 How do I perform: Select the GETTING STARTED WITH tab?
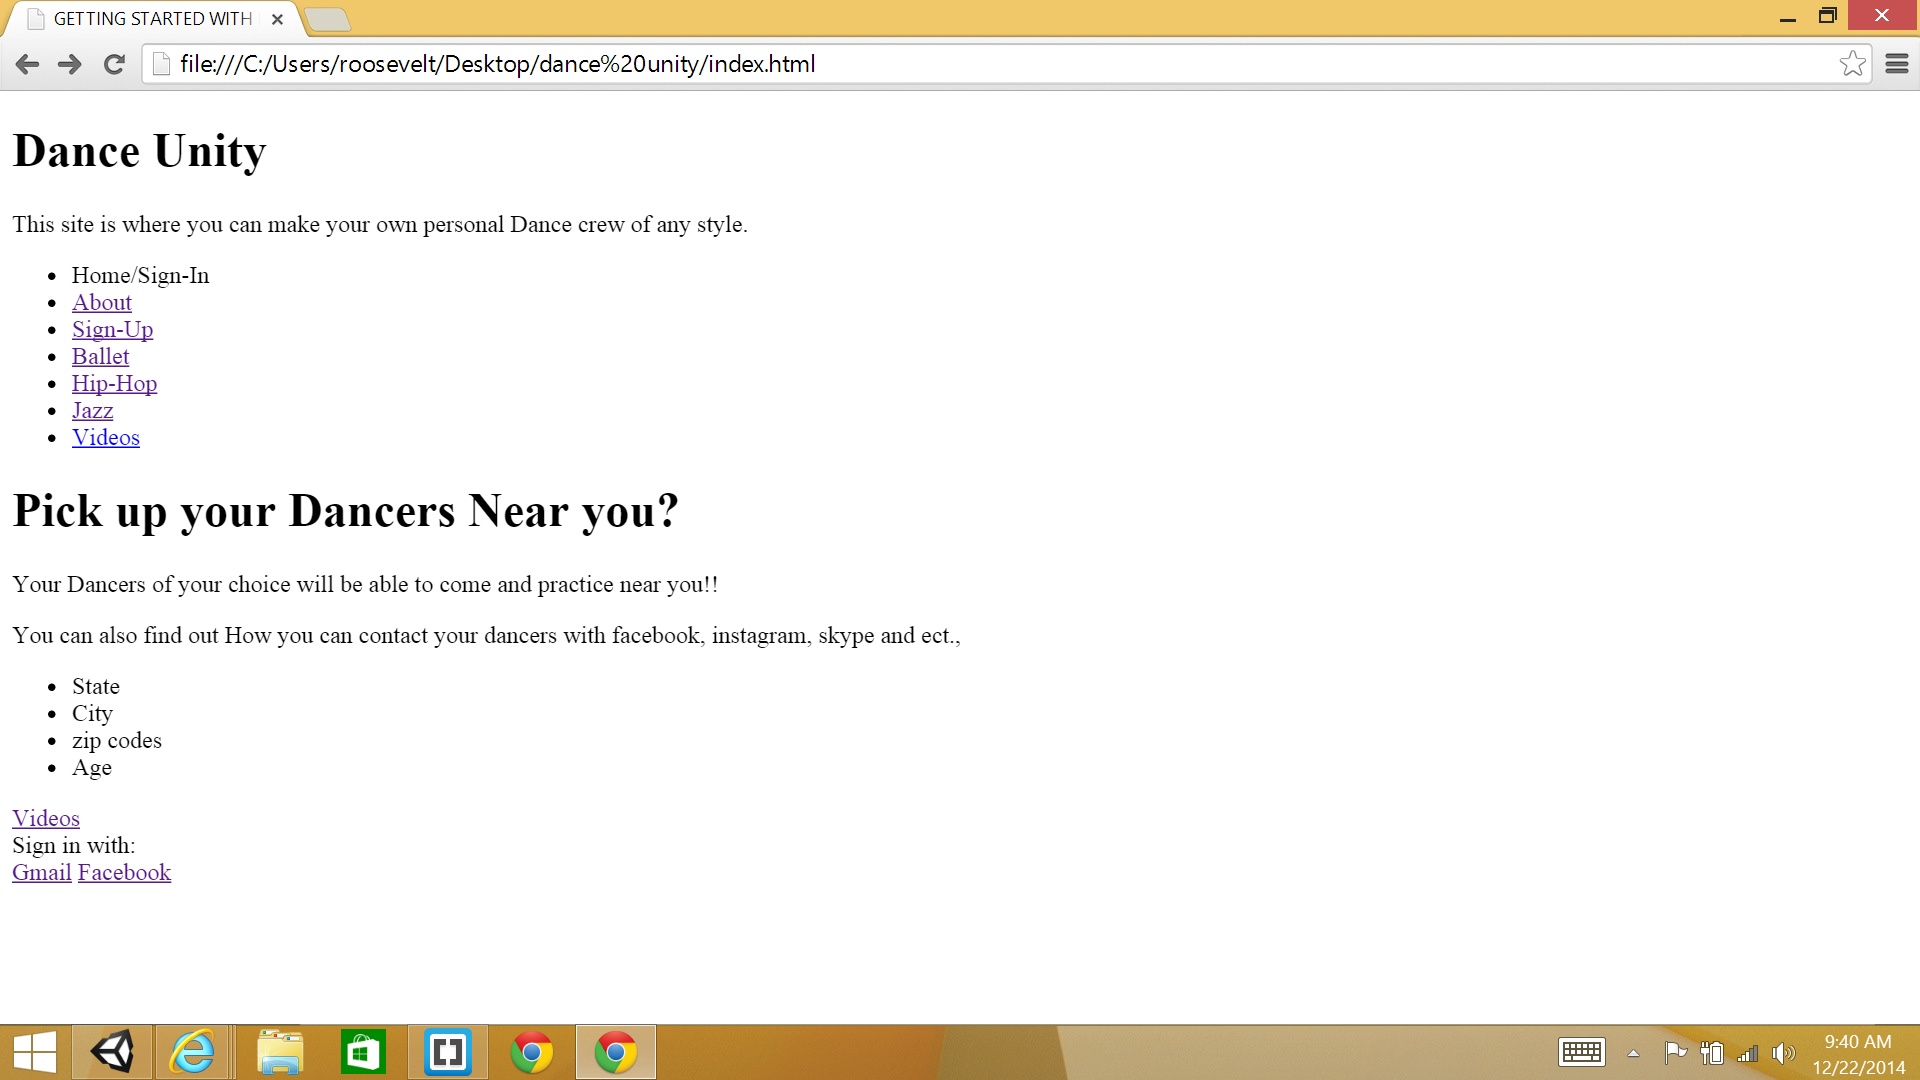[x=152, y=19]
